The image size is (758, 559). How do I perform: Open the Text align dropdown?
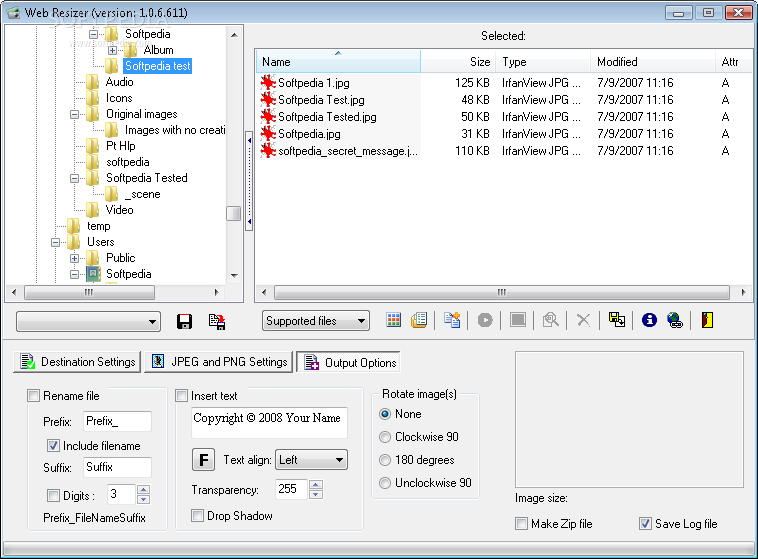(x=311, y=459)
